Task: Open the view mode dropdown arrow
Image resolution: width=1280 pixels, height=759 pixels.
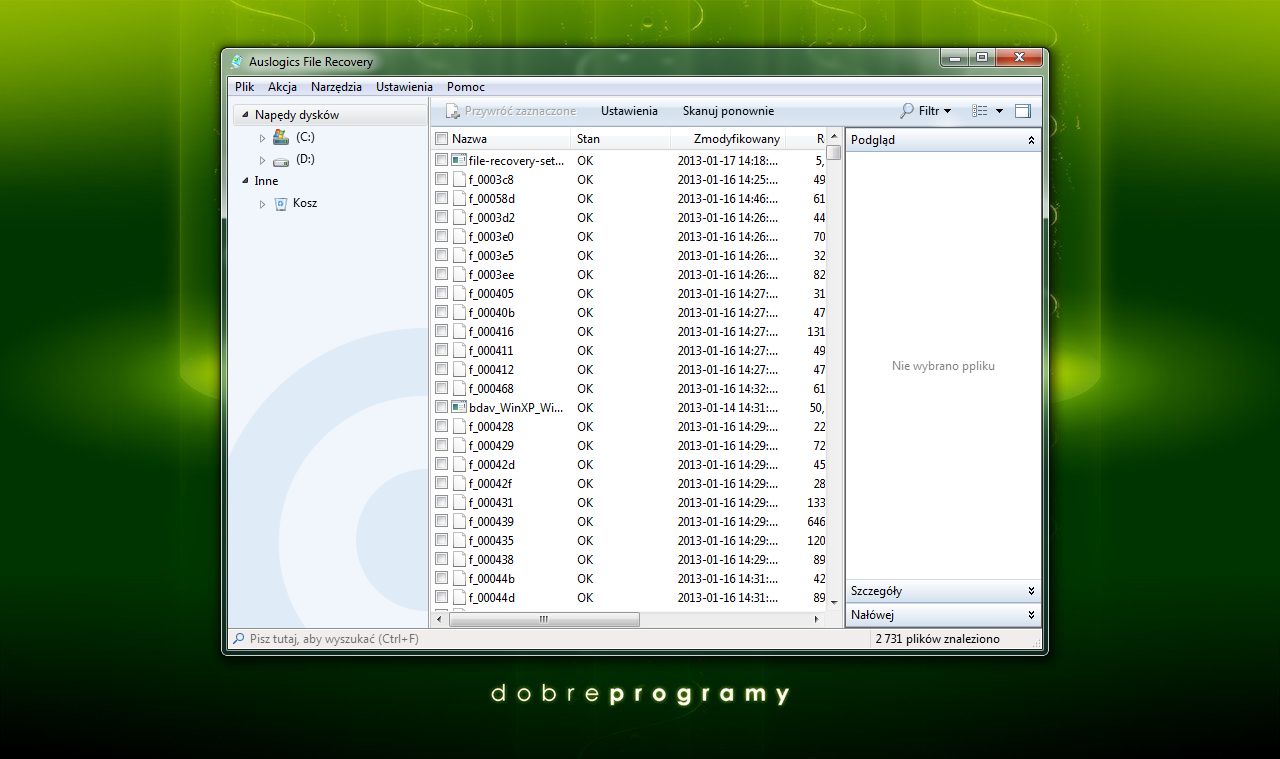Action: click(999, 112)
